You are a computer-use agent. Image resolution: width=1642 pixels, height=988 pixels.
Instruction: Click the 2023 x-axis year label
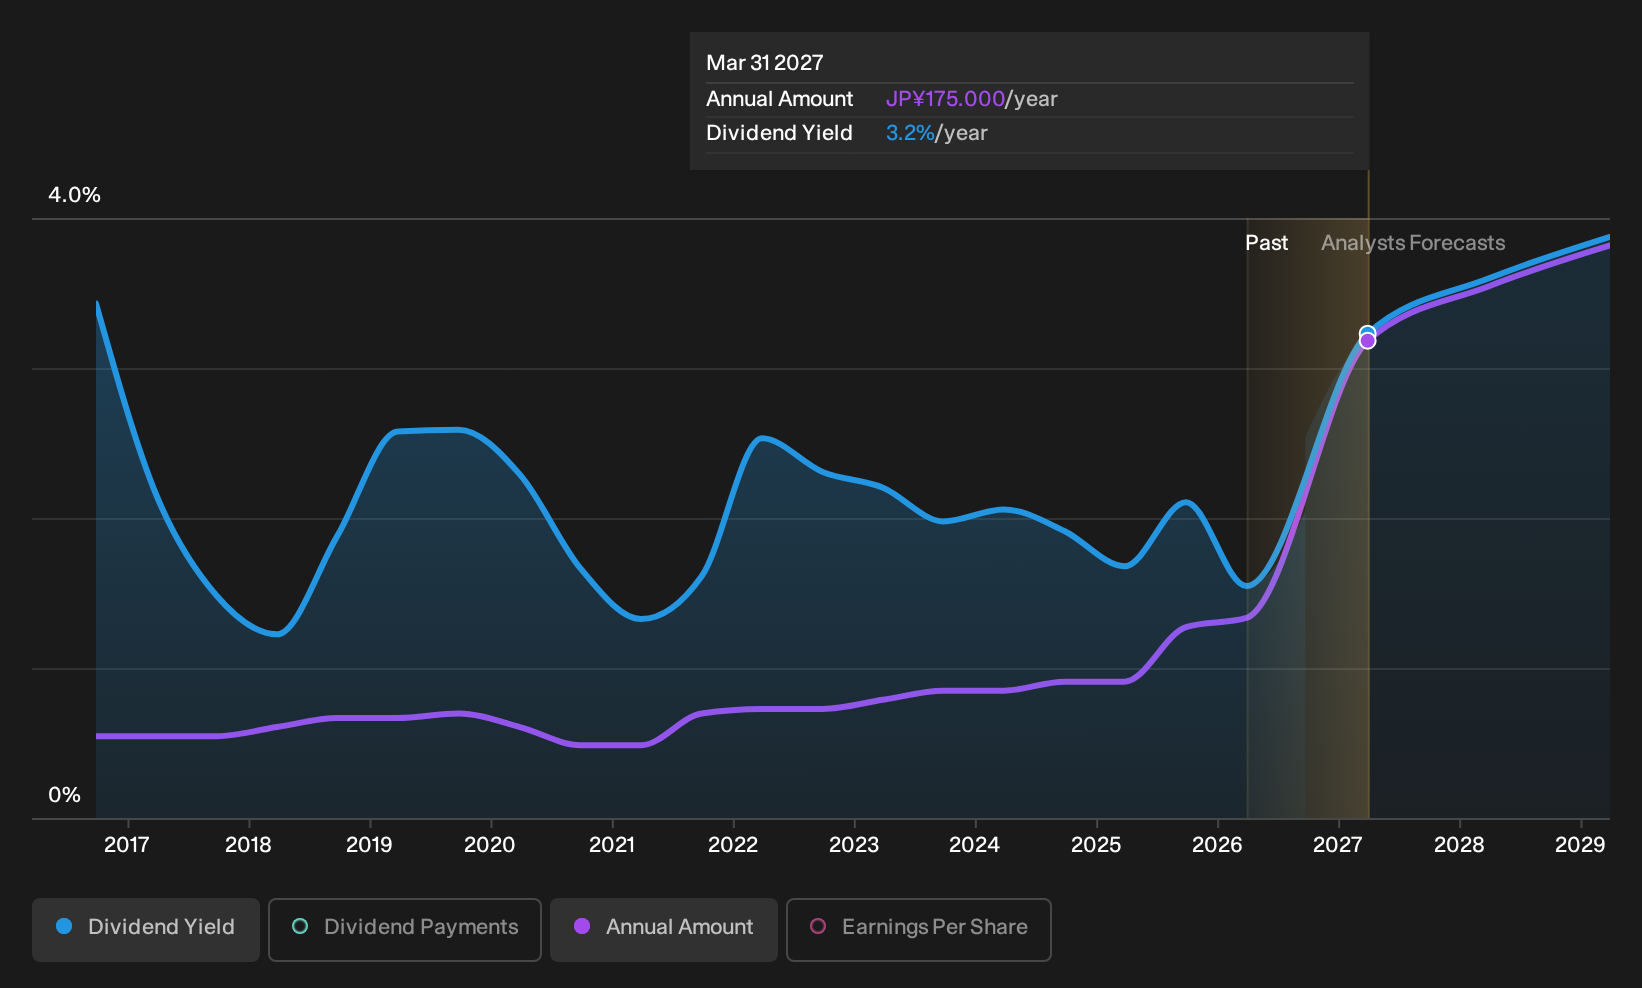coord(854,845)
